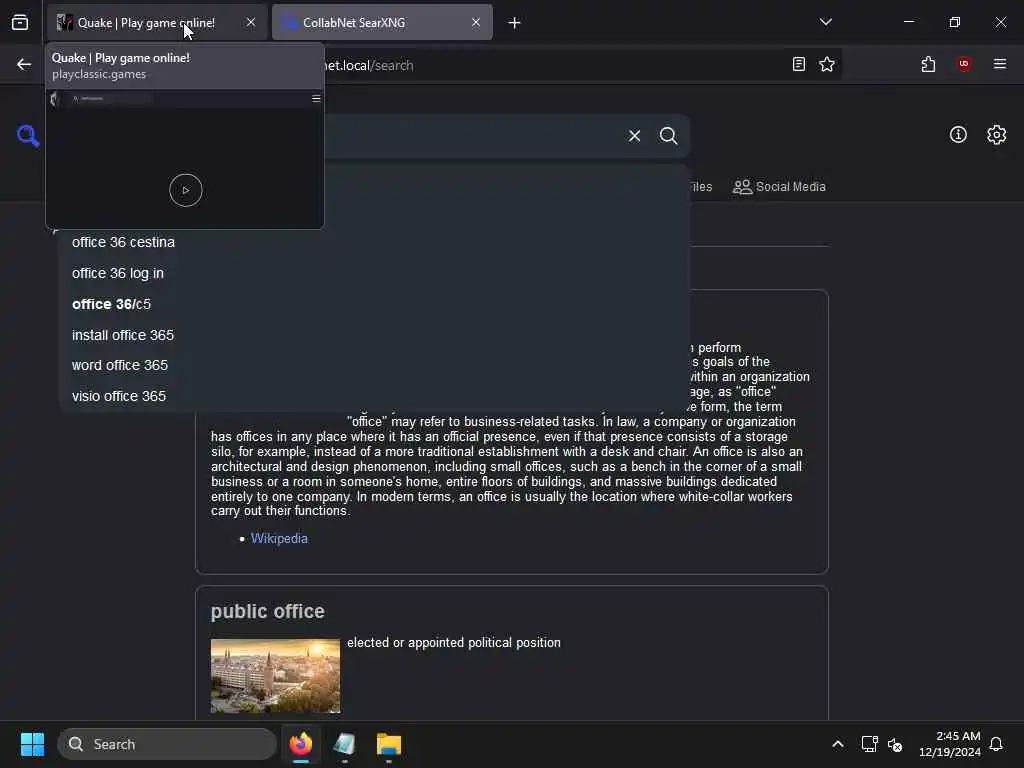Switch to the Quake Play game online tab

point(157,22)
